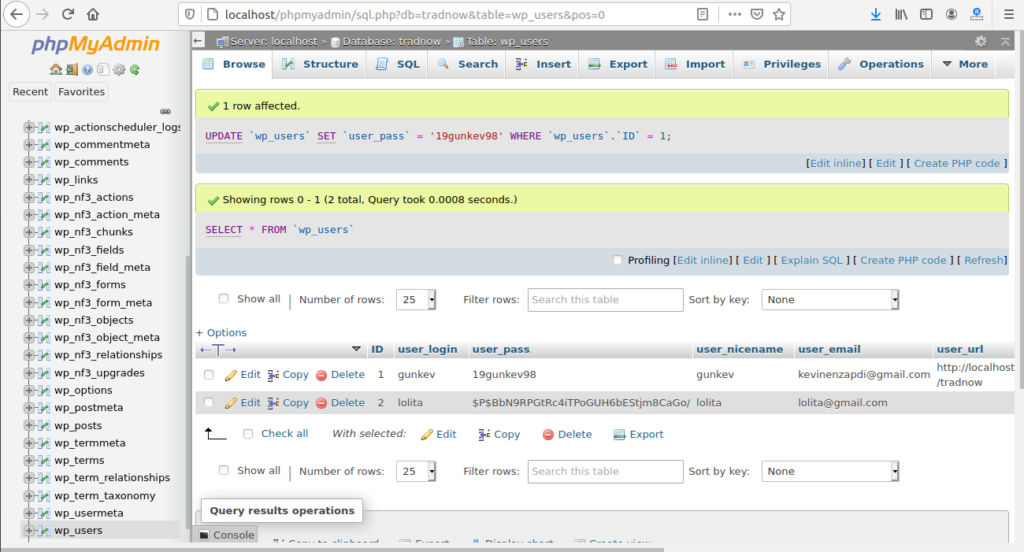This screenshot has height=552, width=1024.
Task: Open the lower Number of rows dropdown
Action: click(416, 472)
